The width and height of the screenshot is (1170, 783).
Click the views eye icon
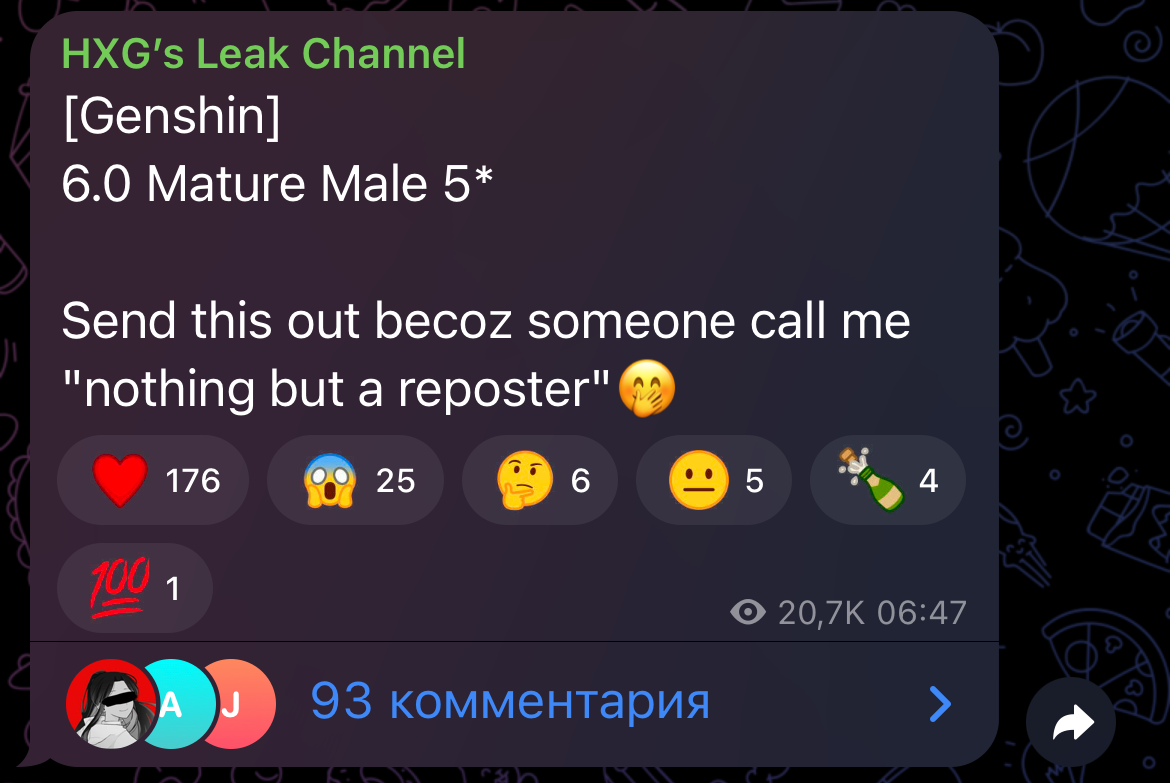click(748, 612)
